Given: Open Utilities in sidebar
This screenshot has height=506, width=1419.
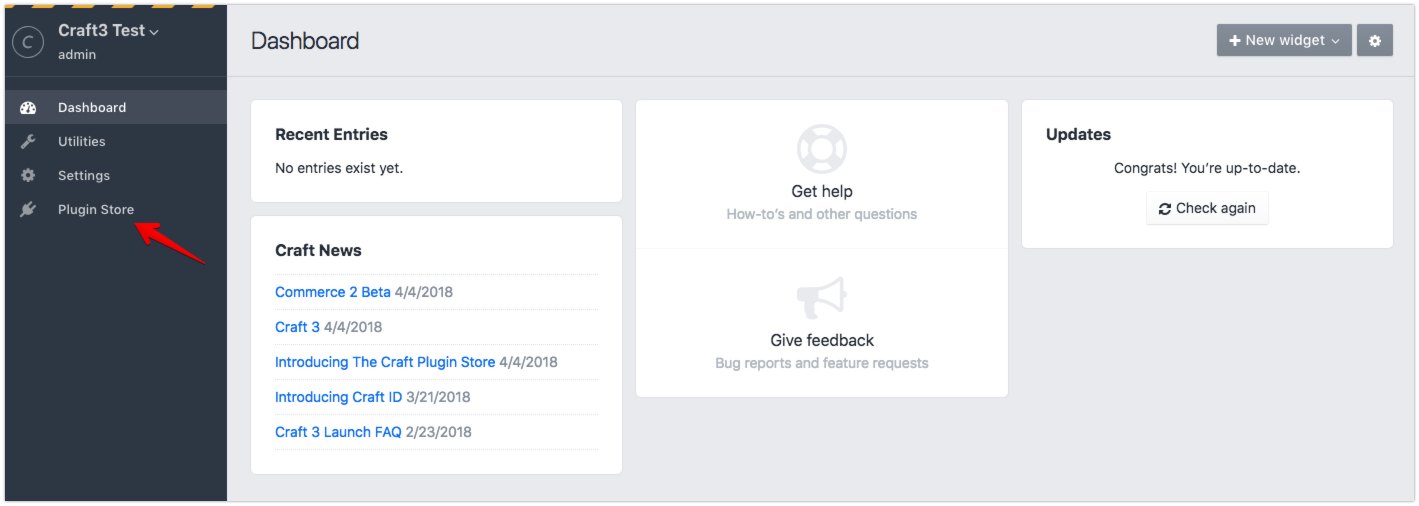Looking at the screenshot, I should click(x=116, y=142).
